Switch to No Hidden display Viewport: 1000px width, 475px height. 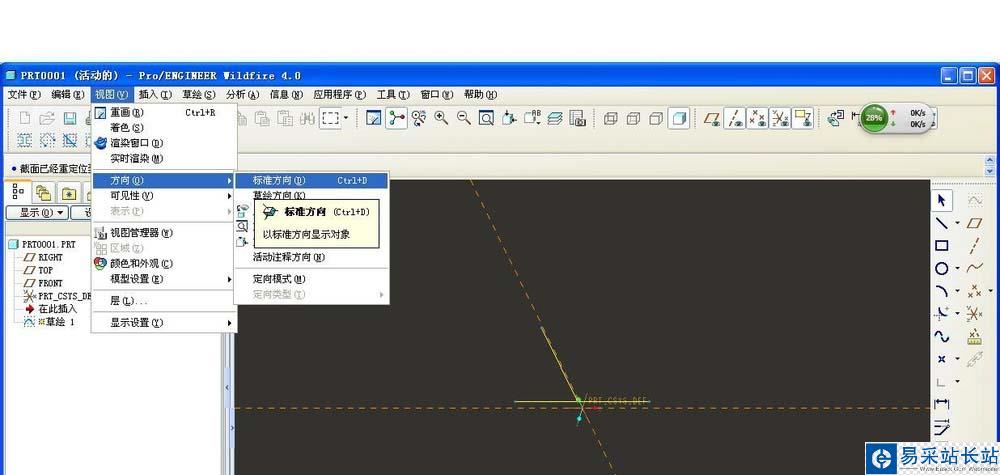coord(656,119)
